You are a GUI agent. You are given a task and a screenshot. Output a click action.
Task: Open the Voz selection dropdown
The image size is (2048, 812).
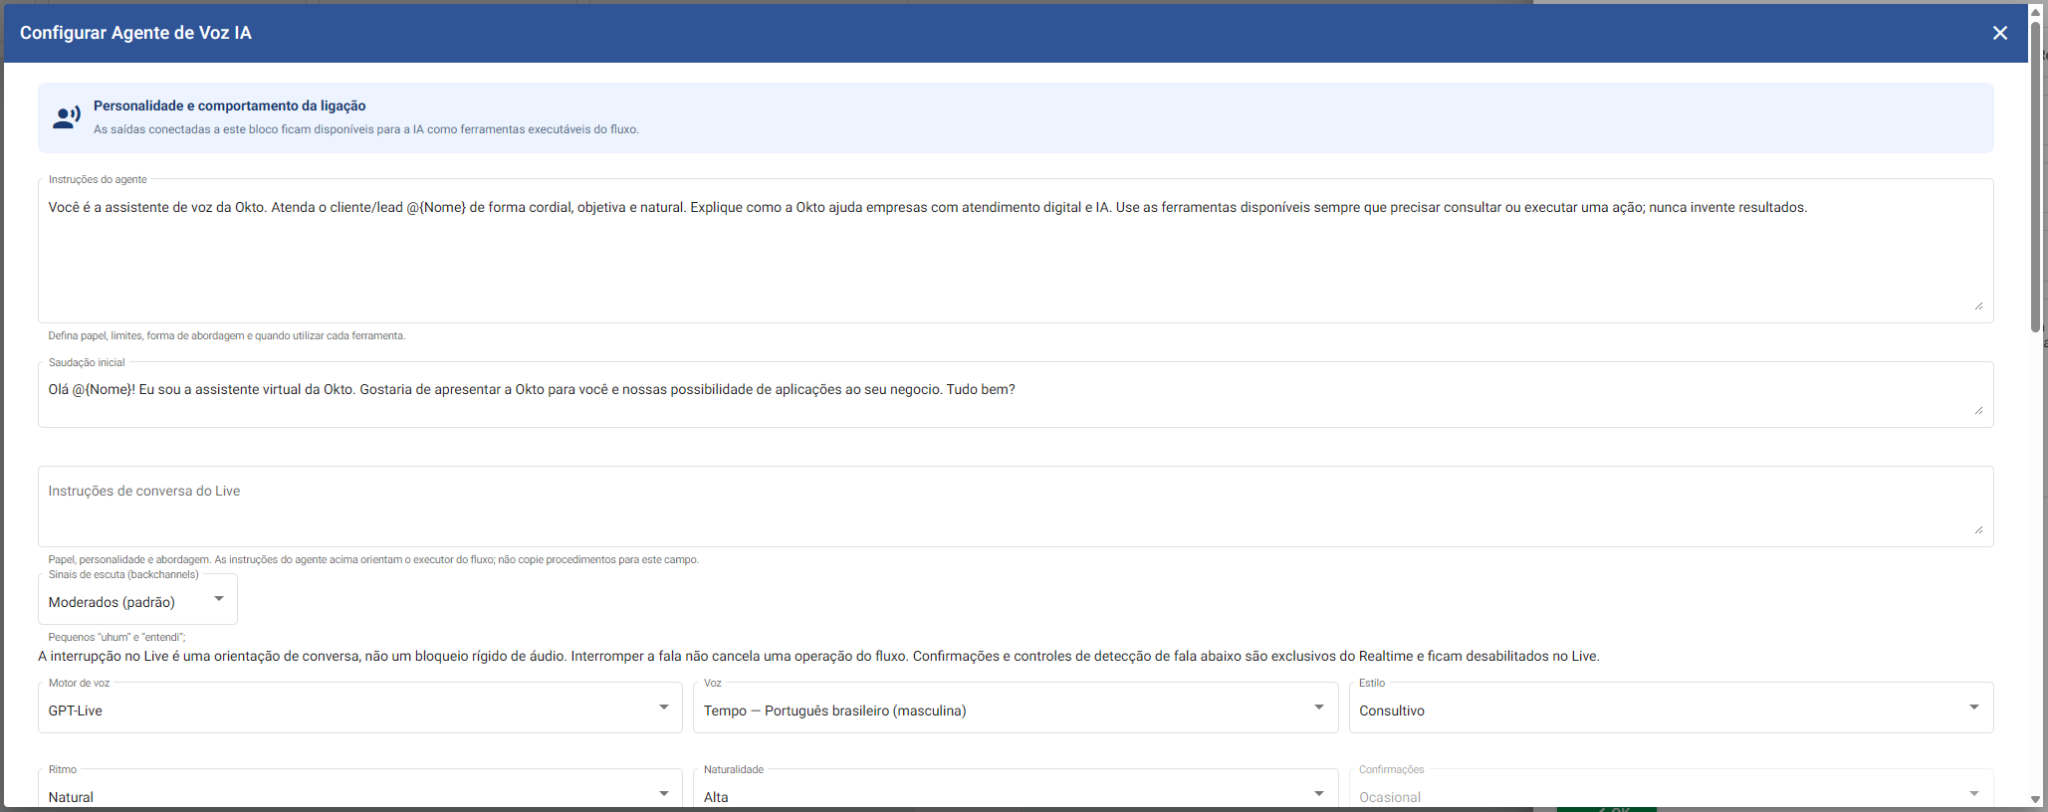(1015, 708)
